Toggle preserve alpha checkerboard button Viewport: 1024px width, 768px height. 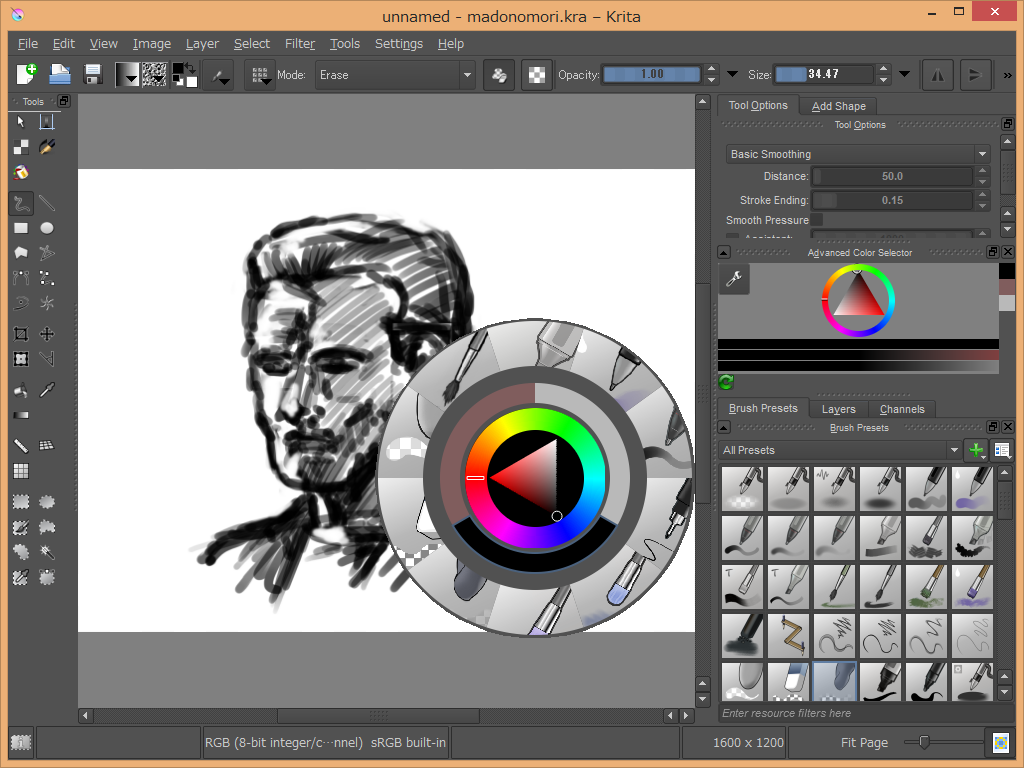(537, 75)
